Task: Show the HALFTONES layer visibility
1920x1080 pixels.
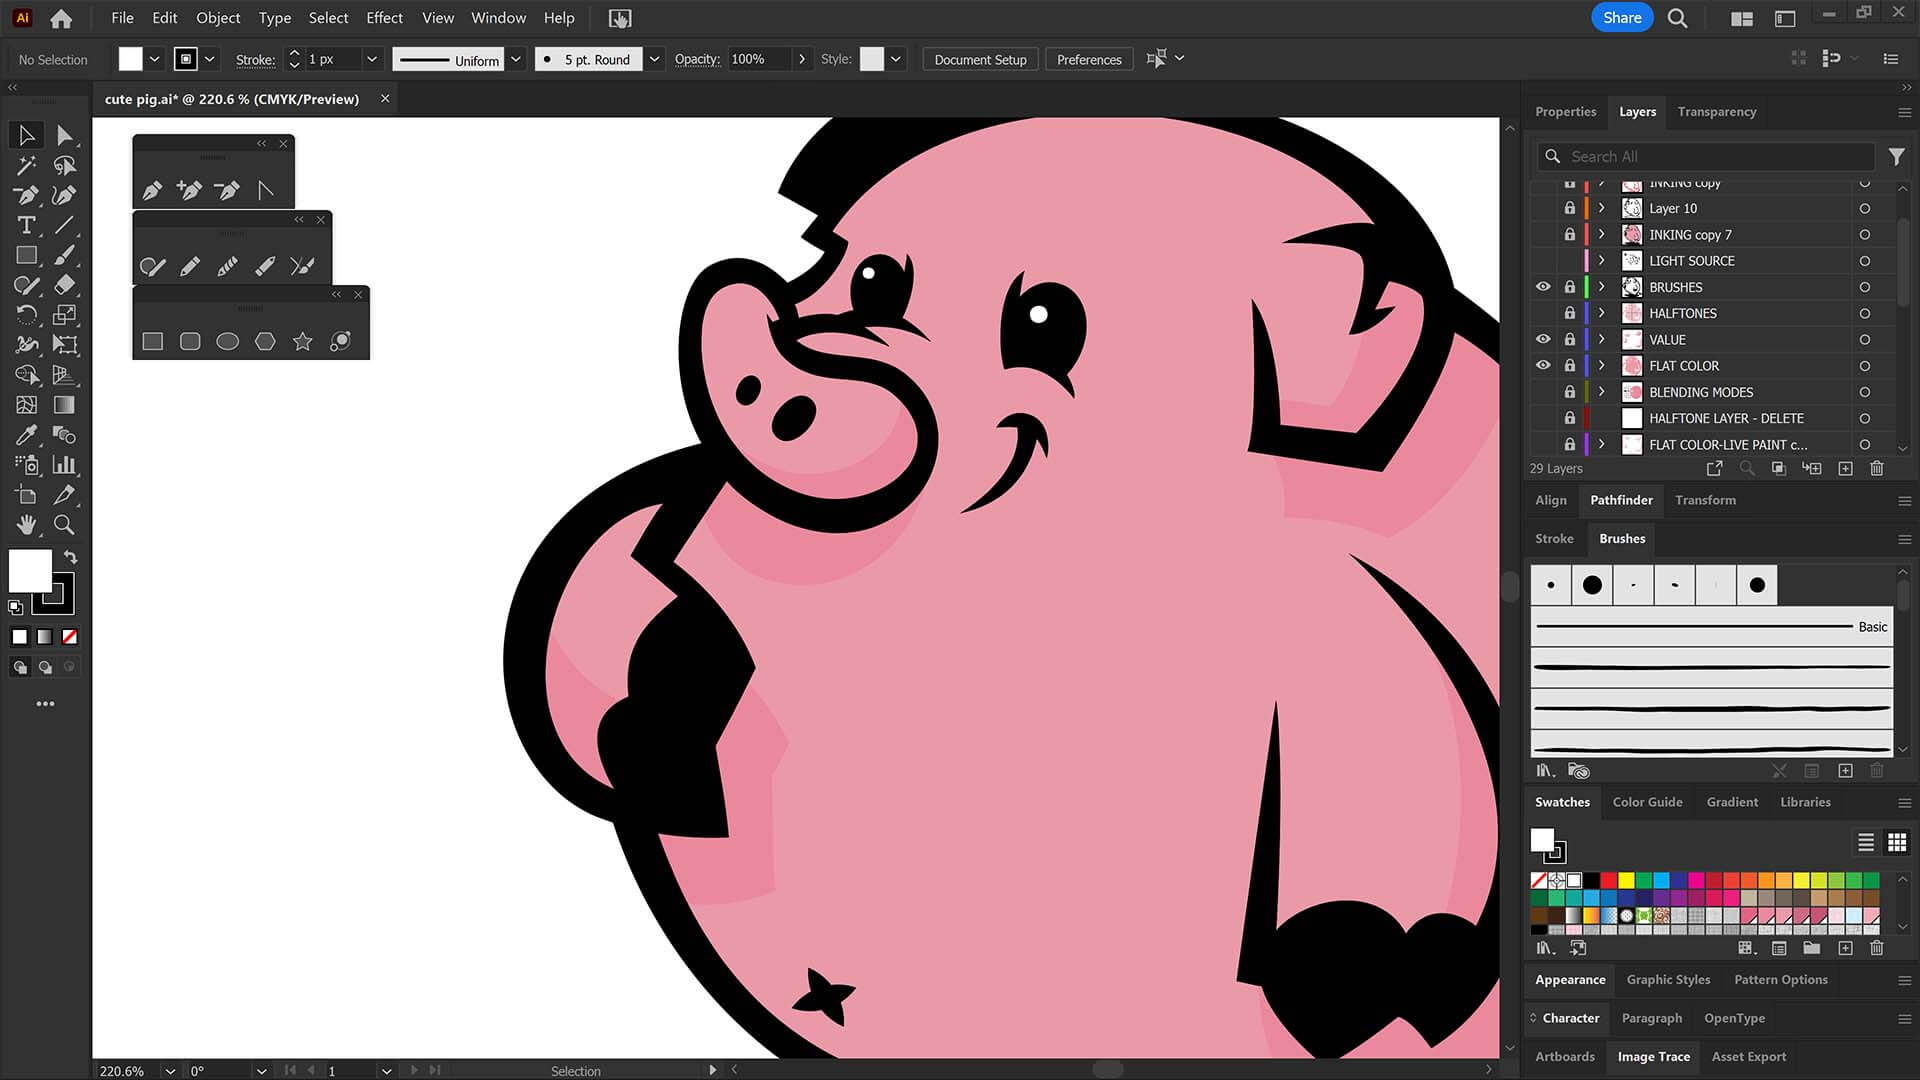Action: [x=1543, y=313]
